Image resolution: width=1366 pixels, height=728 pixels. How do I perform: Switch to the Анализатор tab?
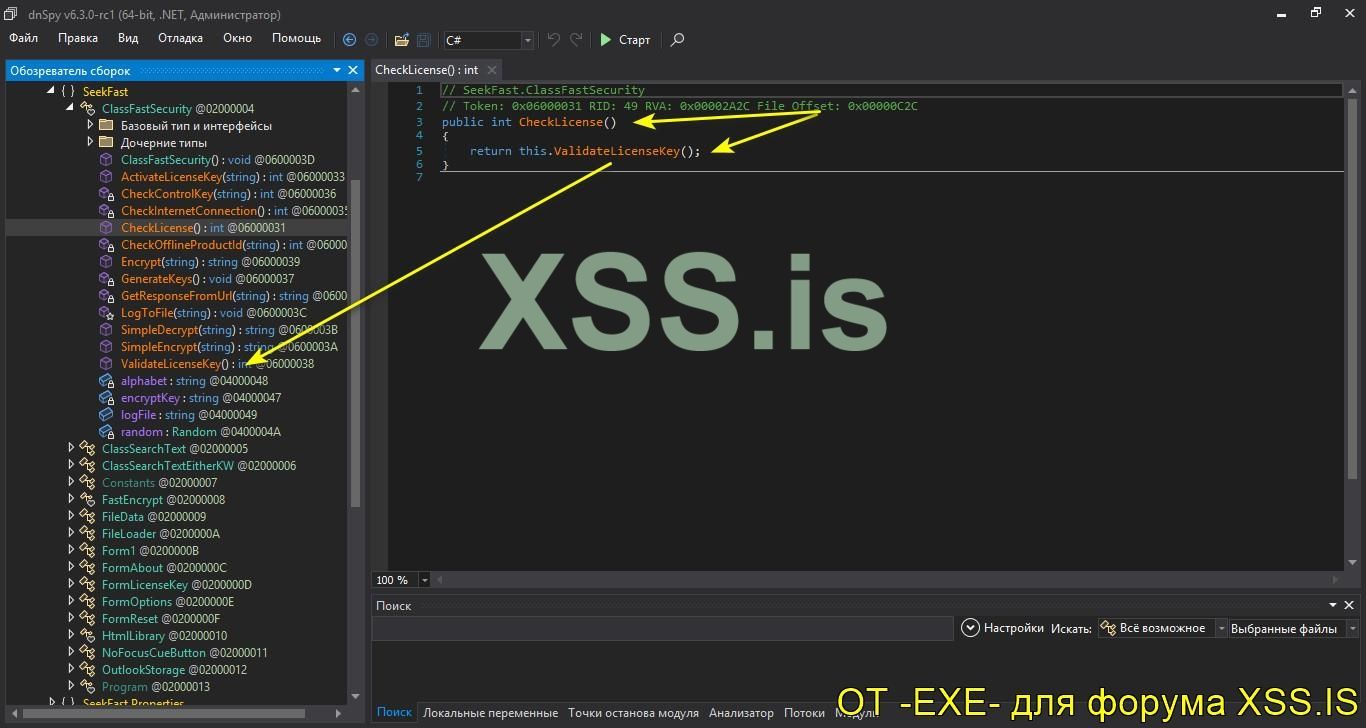coord(741,713)
